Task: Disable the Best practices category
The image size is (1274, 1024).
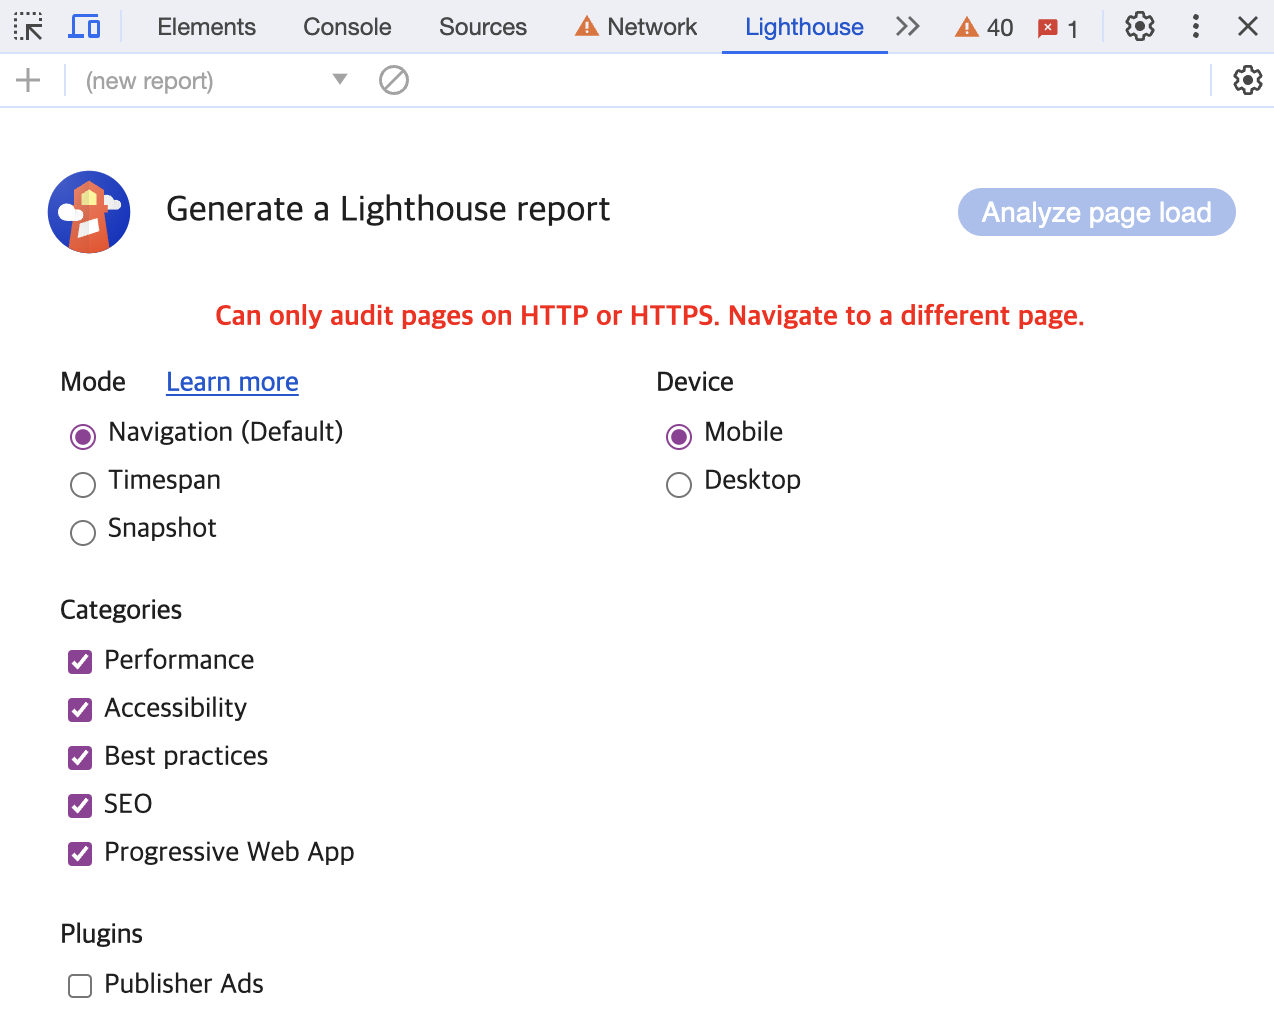Action: [x=80, y=757]
